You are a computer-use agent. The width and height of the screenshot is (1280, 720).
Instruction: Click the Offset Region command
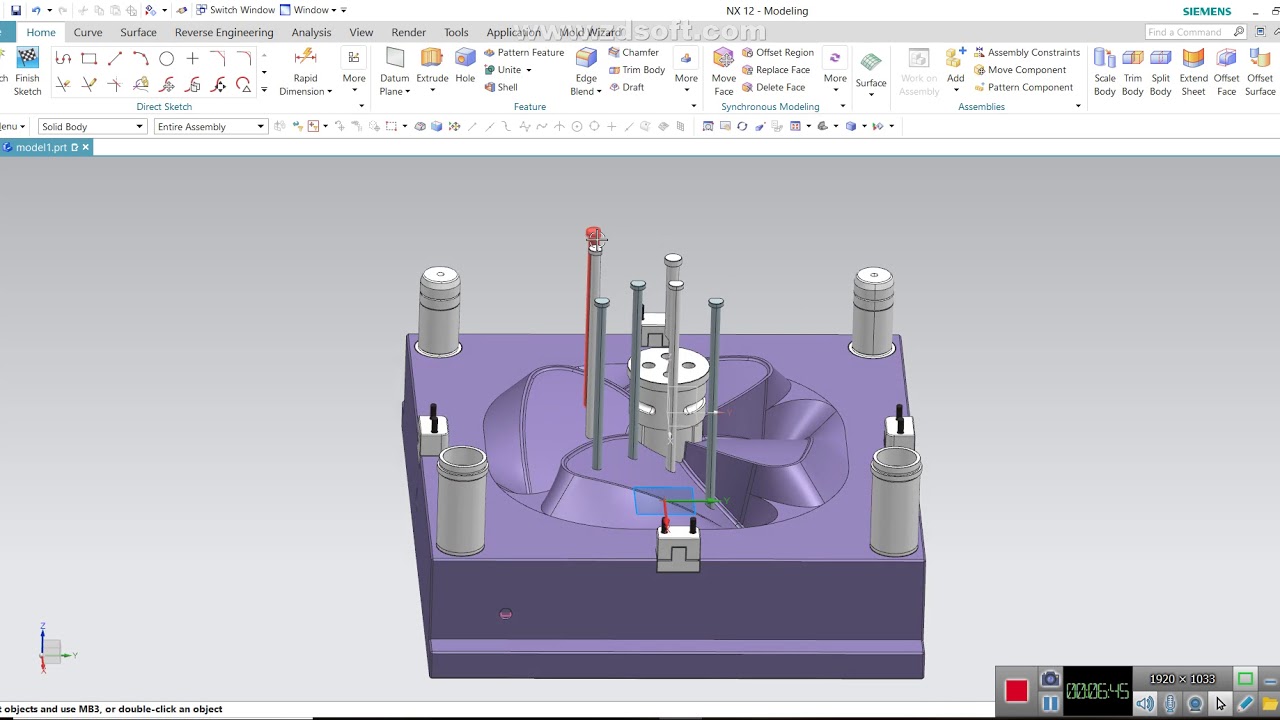[x=778, y=52]
